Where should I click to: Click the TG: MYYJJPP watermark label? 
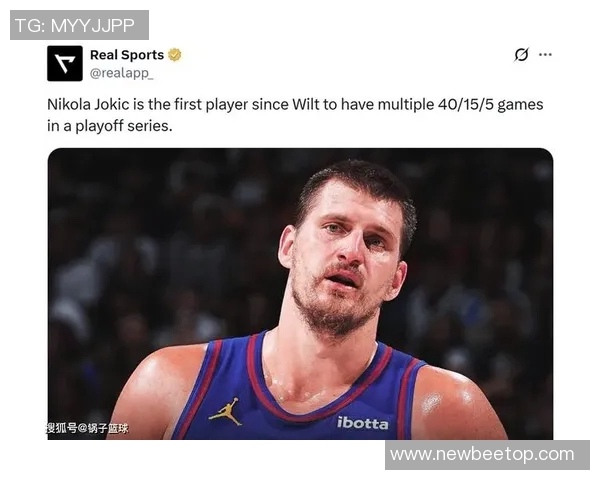(x=79, y=25)
